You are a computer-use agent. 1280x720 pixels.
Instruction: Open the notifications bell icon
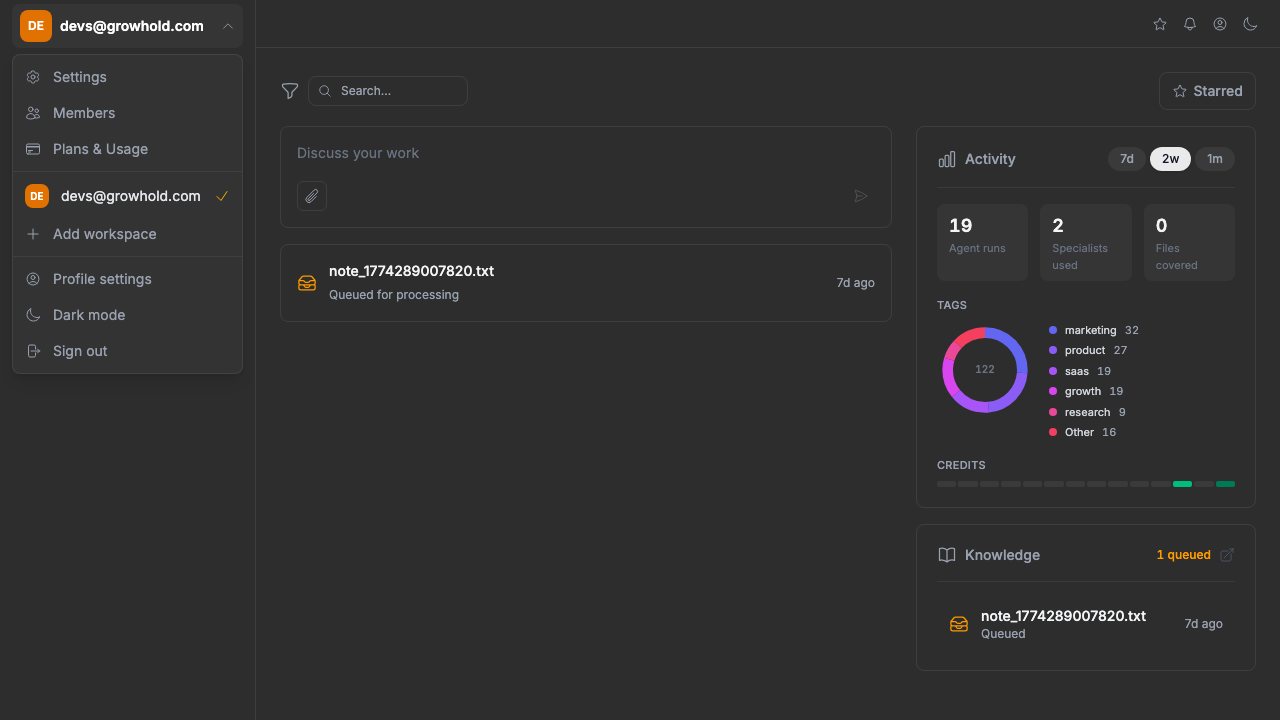click(1190, 24)
